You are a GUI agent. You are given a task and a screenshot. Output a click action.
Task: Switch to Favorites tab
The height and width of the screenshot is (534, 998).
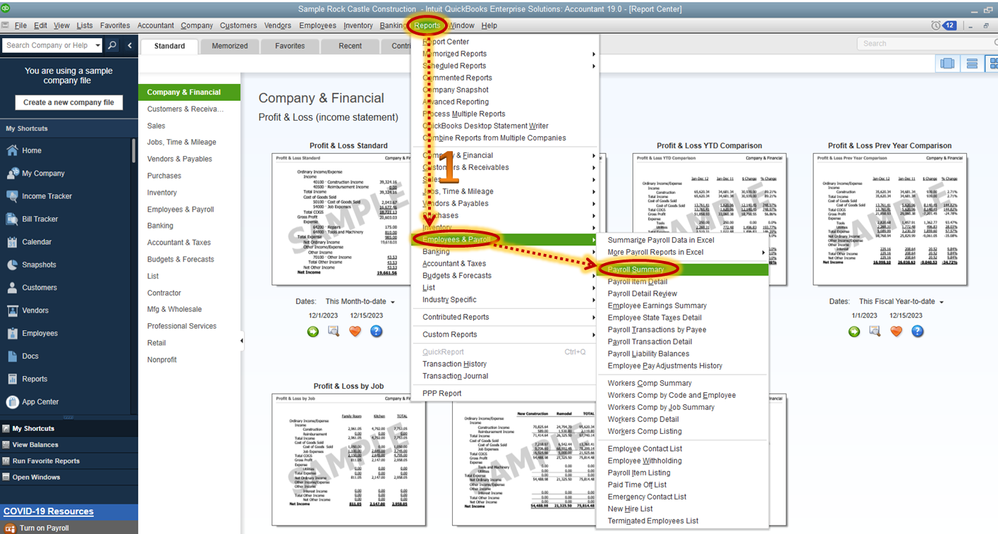(x=290, y=46)
